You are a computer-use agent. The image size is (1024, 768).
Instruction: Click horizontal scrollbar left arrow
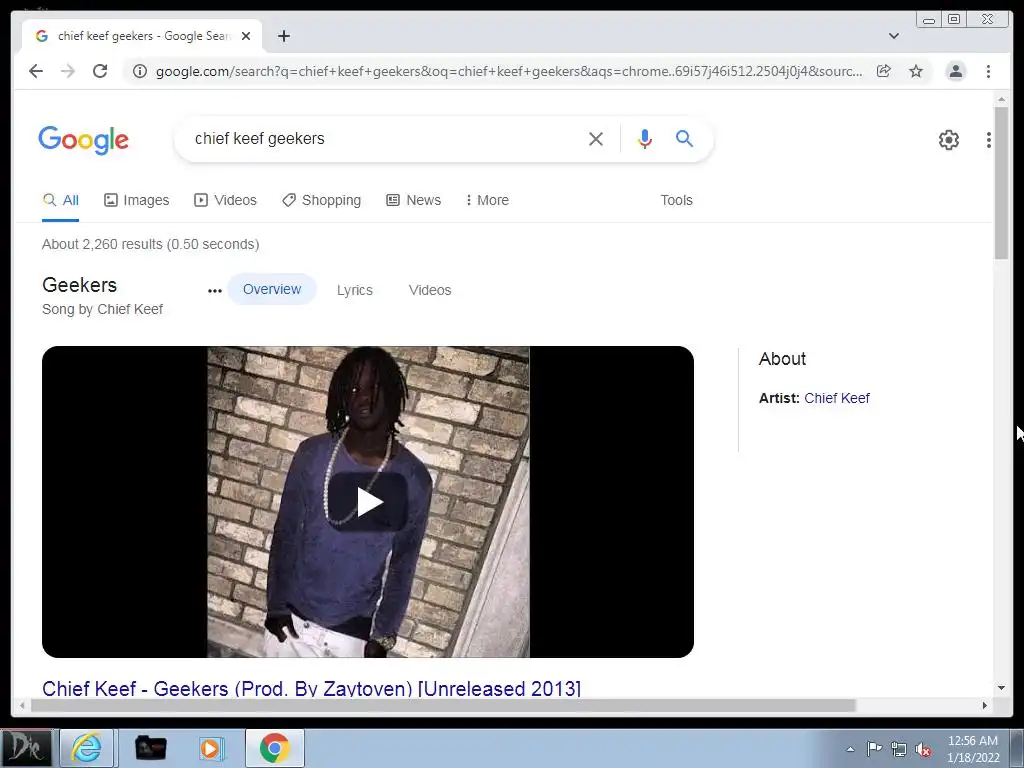pos(22,705)
